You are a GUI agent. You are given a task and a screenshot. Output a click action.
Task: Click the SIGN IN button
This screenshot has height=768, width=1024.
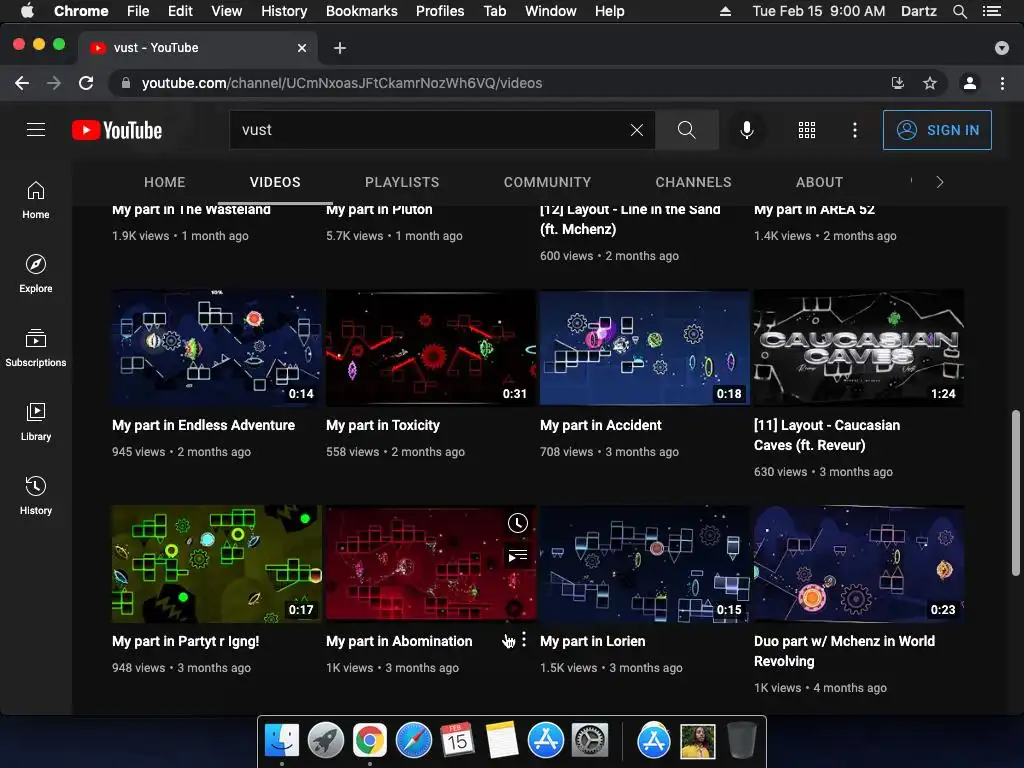(937, 130)
